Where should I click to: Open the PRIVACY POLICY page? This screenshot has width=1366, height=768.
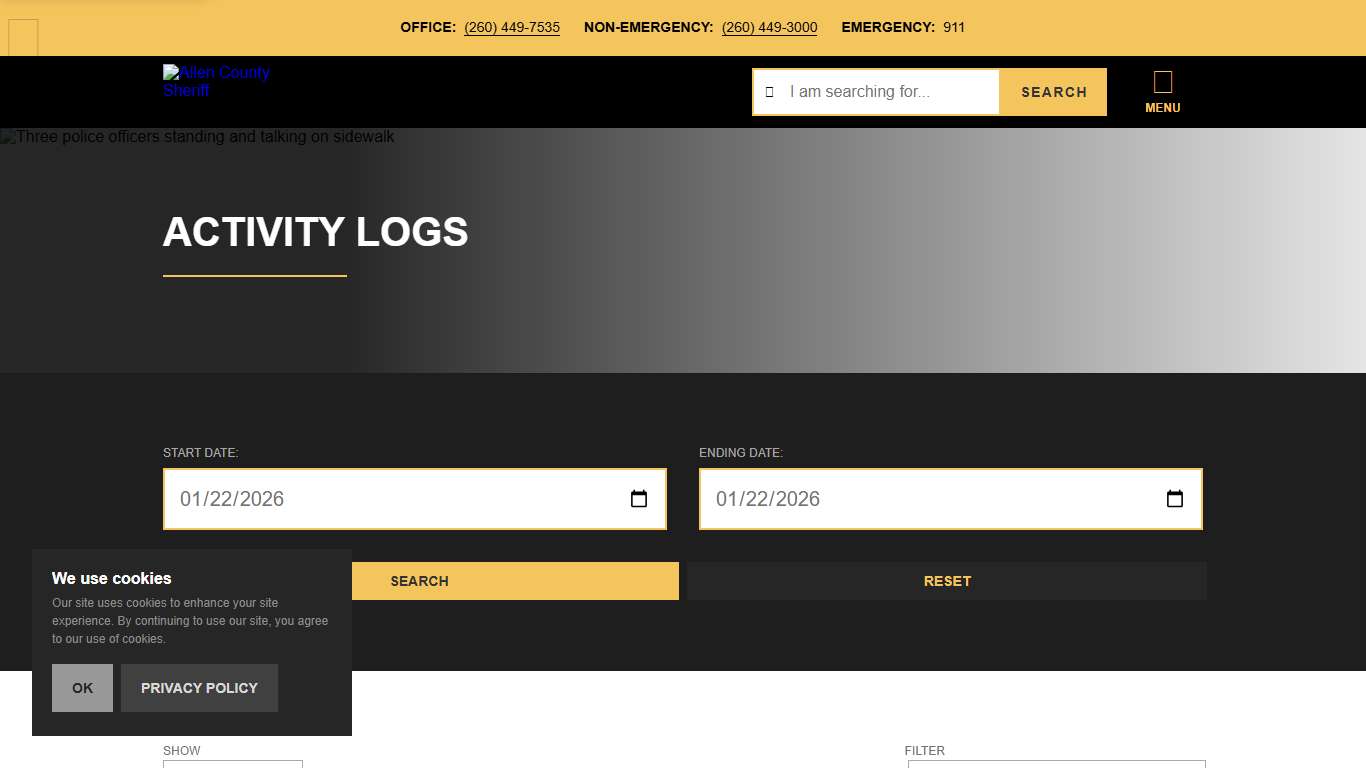click(x=199, y=687)
